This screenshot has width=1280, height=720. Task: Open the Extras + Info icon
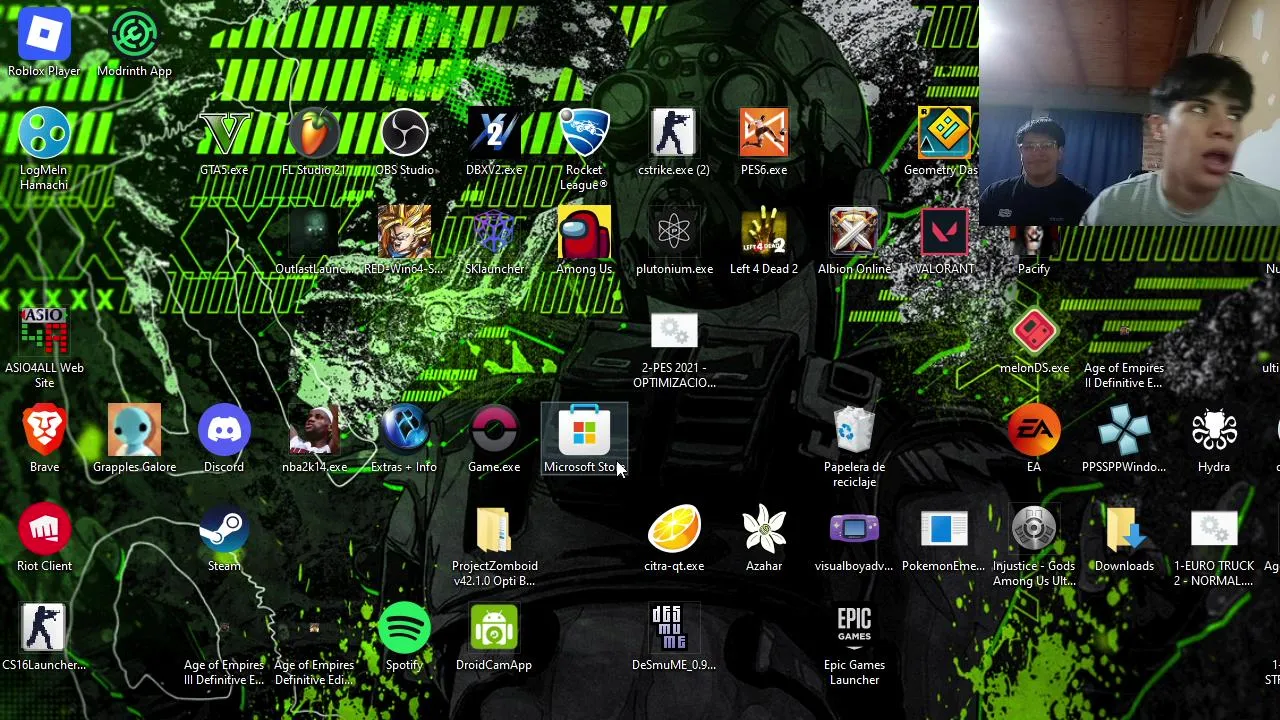coord(404,430)
